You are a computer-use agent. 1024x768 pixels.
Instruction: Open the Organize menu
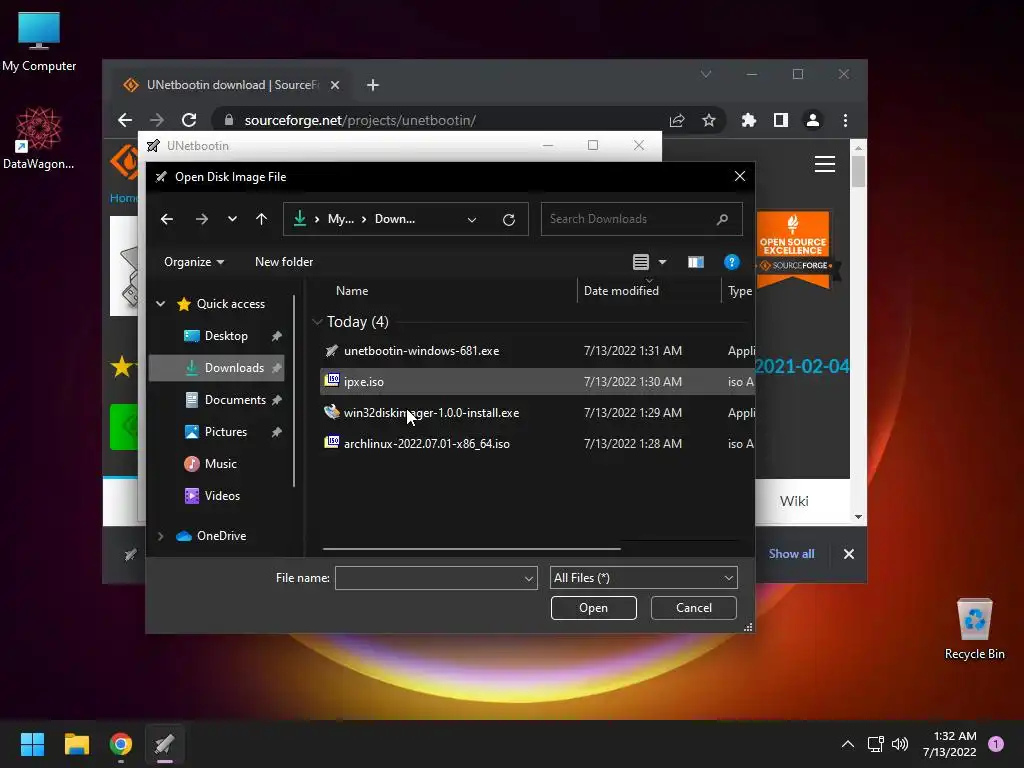point(194,262)
